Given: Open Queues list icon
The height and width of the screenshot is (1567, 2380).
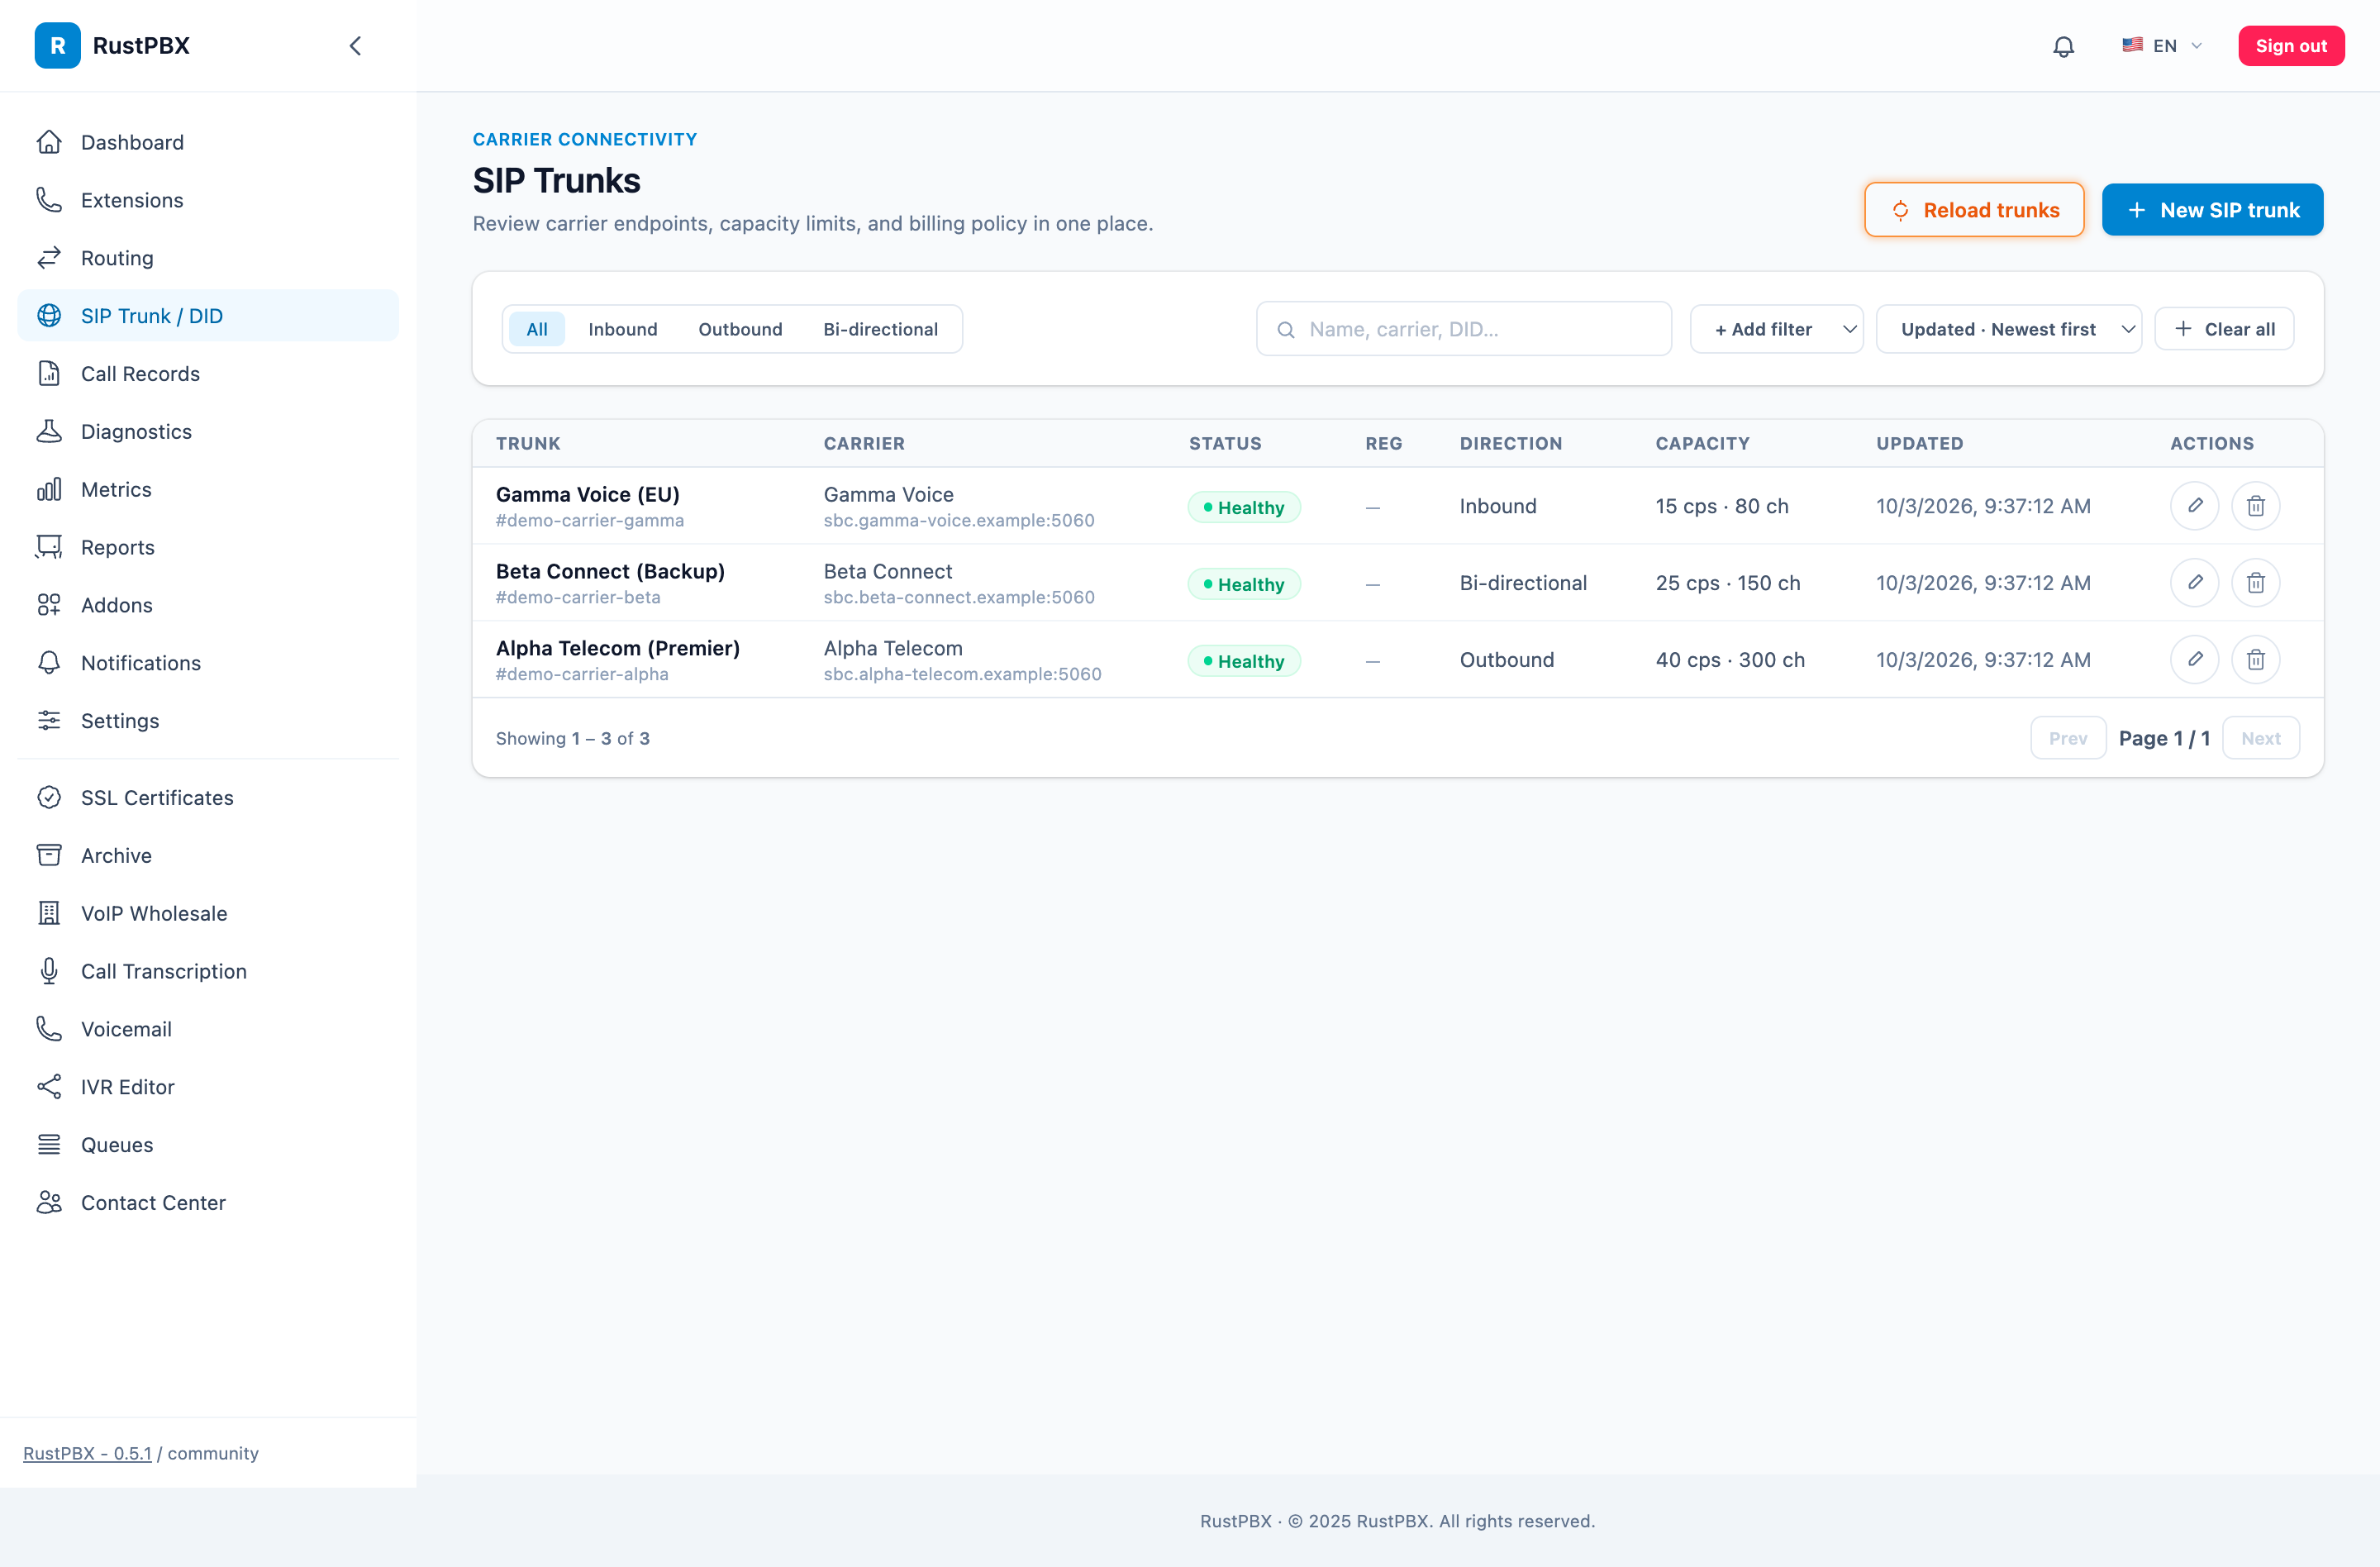Looking at the screenshot, I should coord(49,1145).
